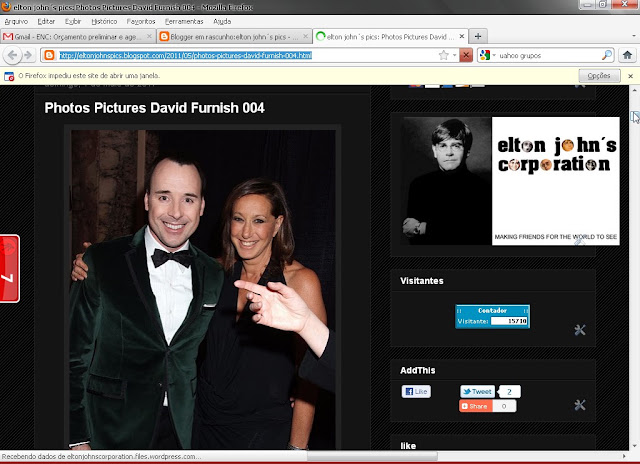Open the Arquivo menu
Viewport: 640px width, 464px height.
pyautogui.click(x=16, y=21)
